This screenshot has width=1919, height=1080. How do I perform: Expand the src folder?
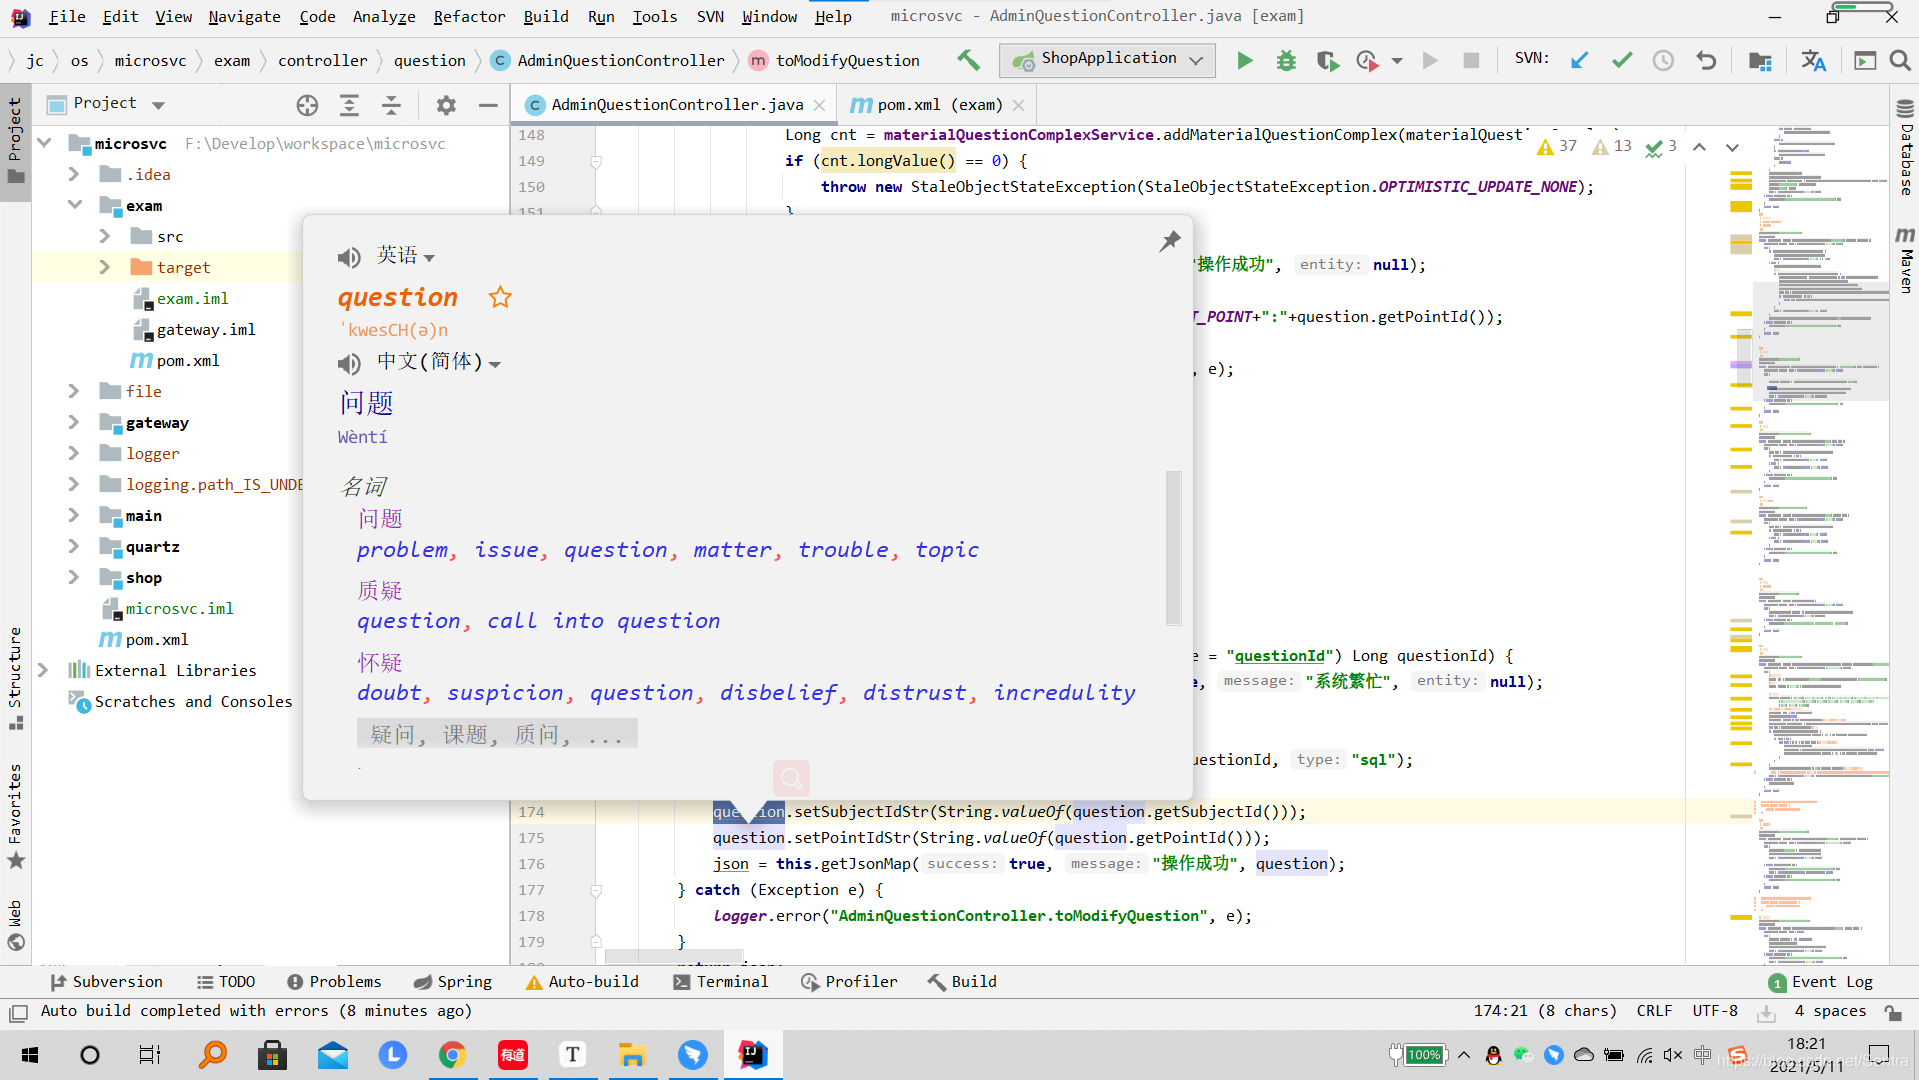click(x=105, y=236)
